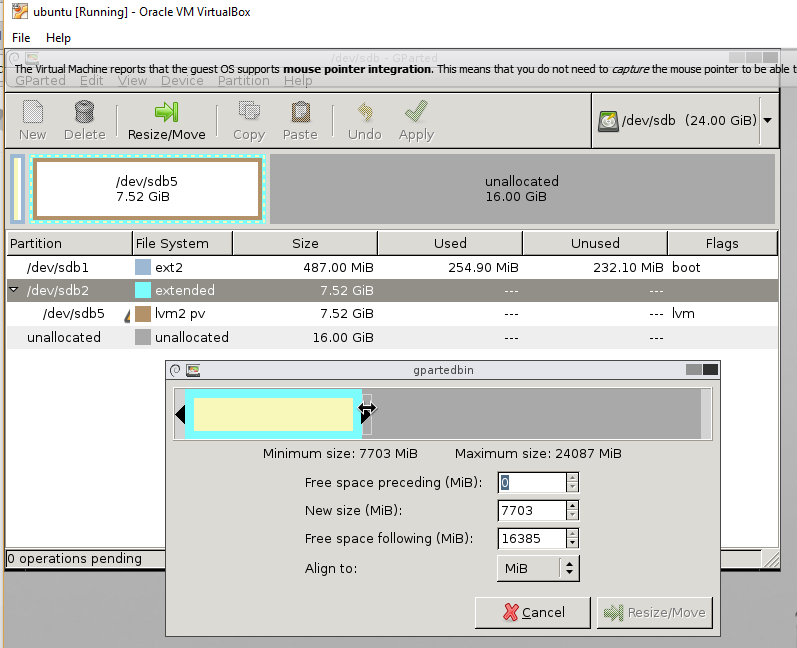The height and width of the screenshot is (648, 797).
Task: Click in Free space preceding input field
Action: 532,482
